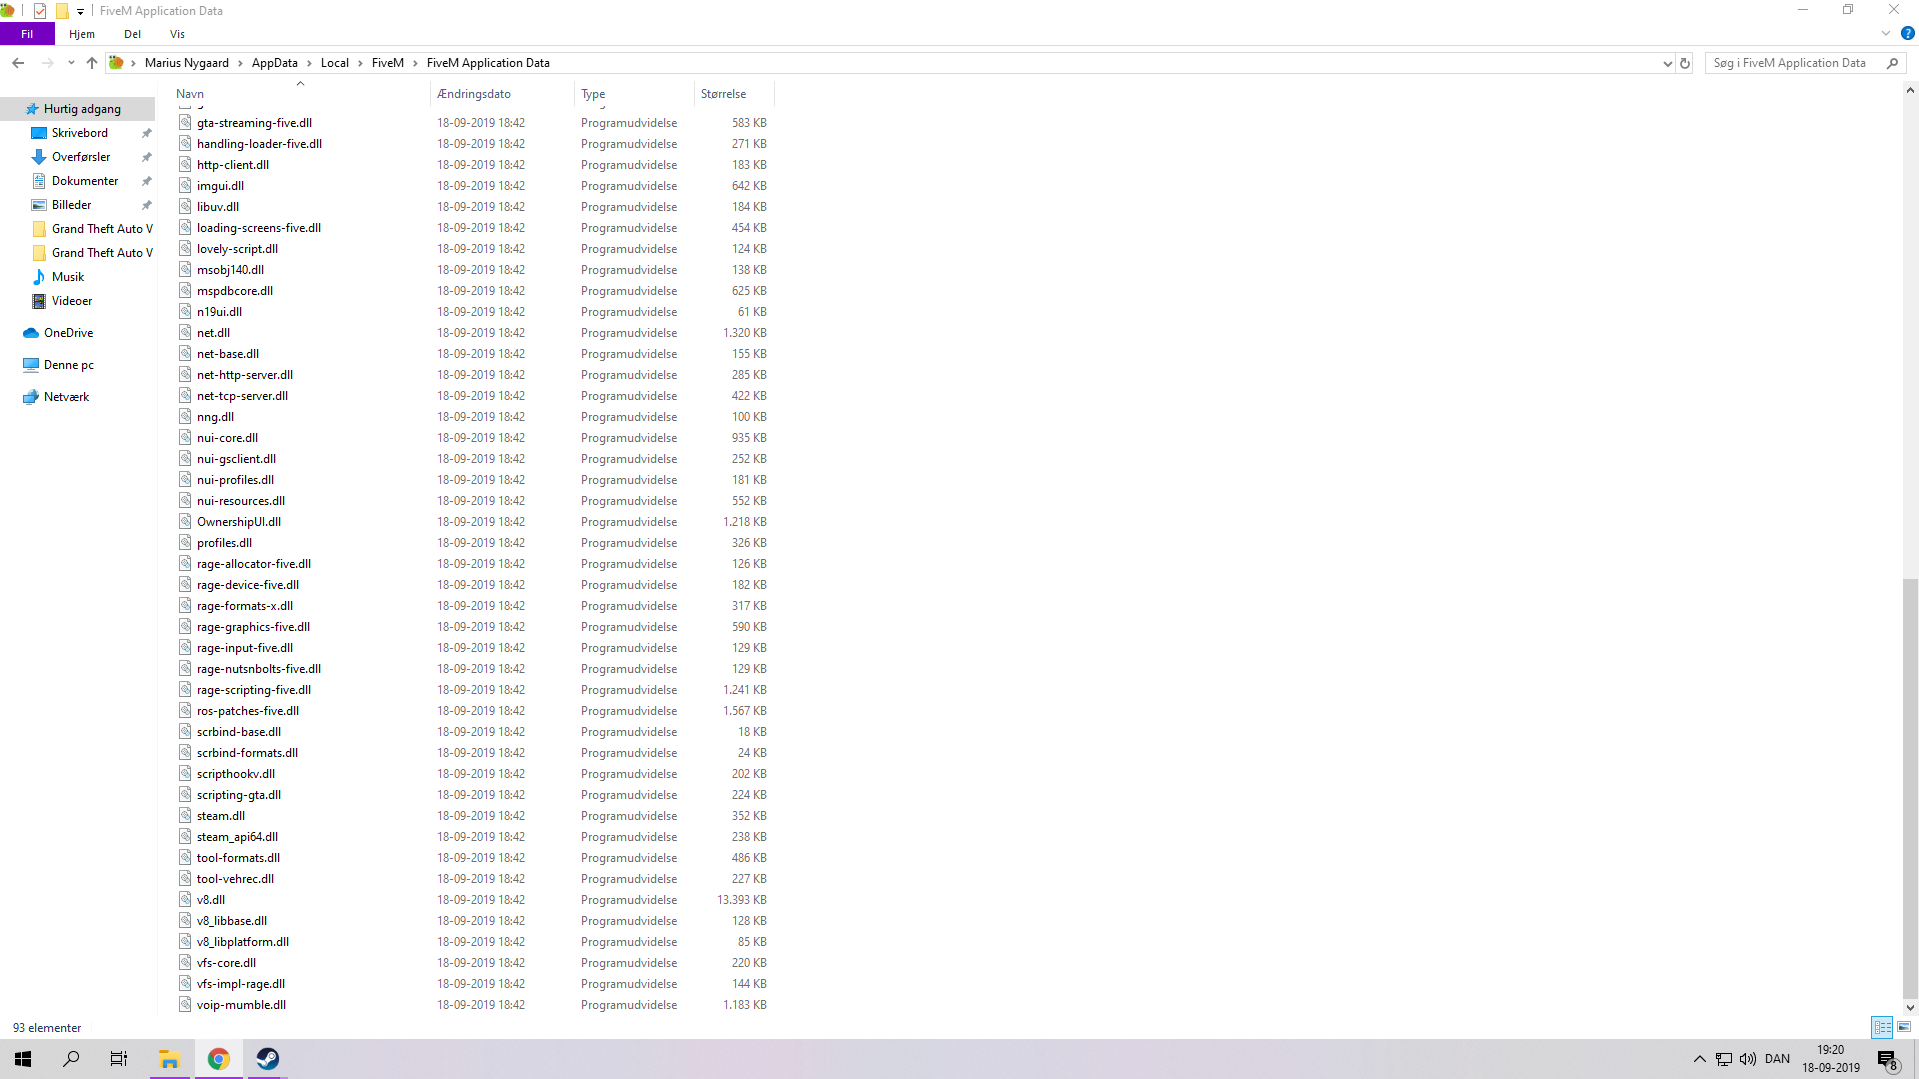Expand the ribbon with the chevron

(1886, 33)
